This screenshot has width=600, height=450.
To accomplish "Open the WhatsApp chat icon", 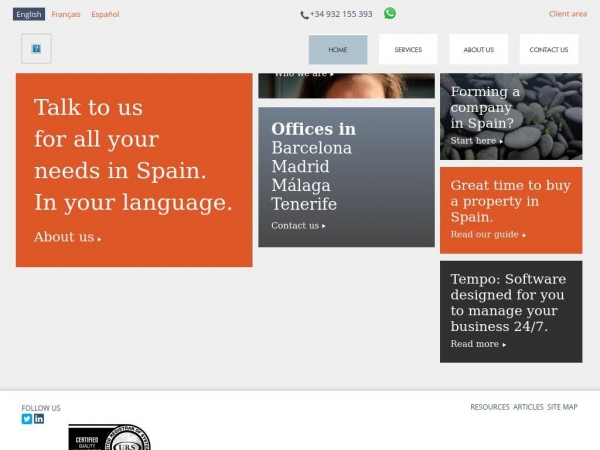I will pyautogui.click(x=390, y=13).
